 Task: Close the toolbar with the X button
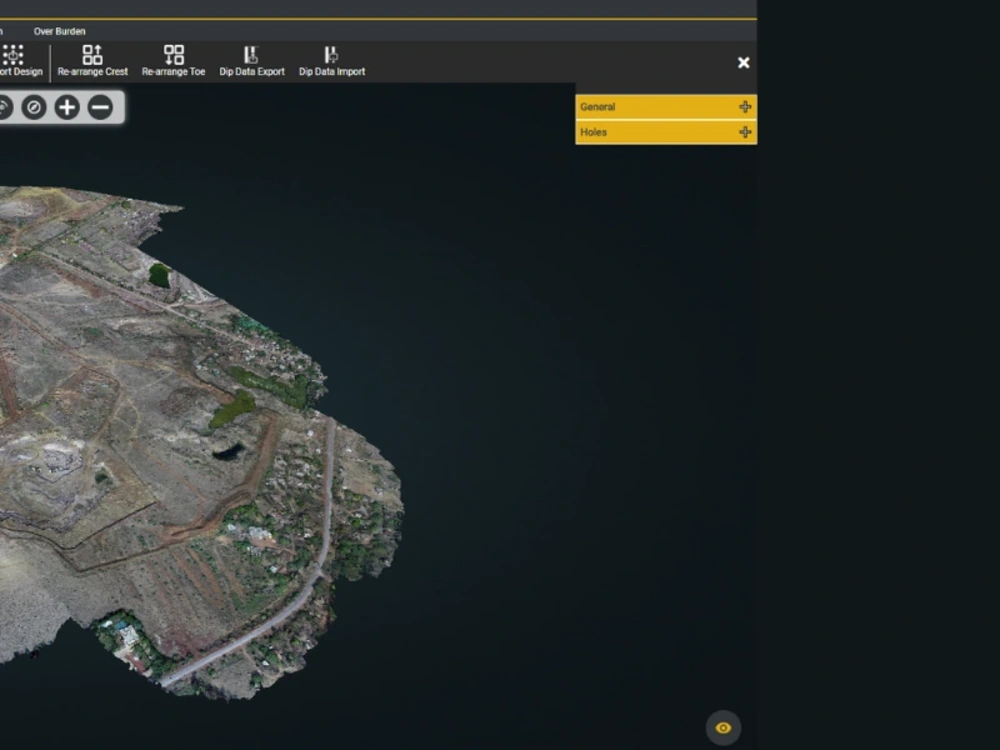click(x=743, y=62)
